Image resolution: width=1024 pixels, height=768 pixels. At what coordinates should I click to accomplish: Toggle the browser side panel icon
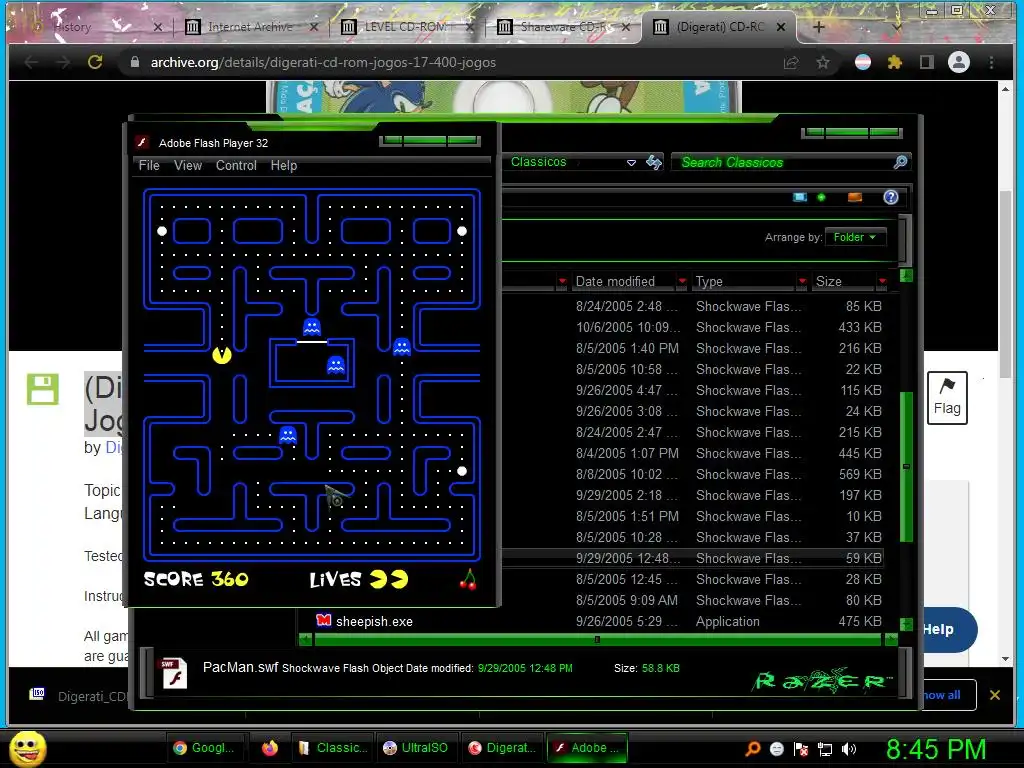926,62
